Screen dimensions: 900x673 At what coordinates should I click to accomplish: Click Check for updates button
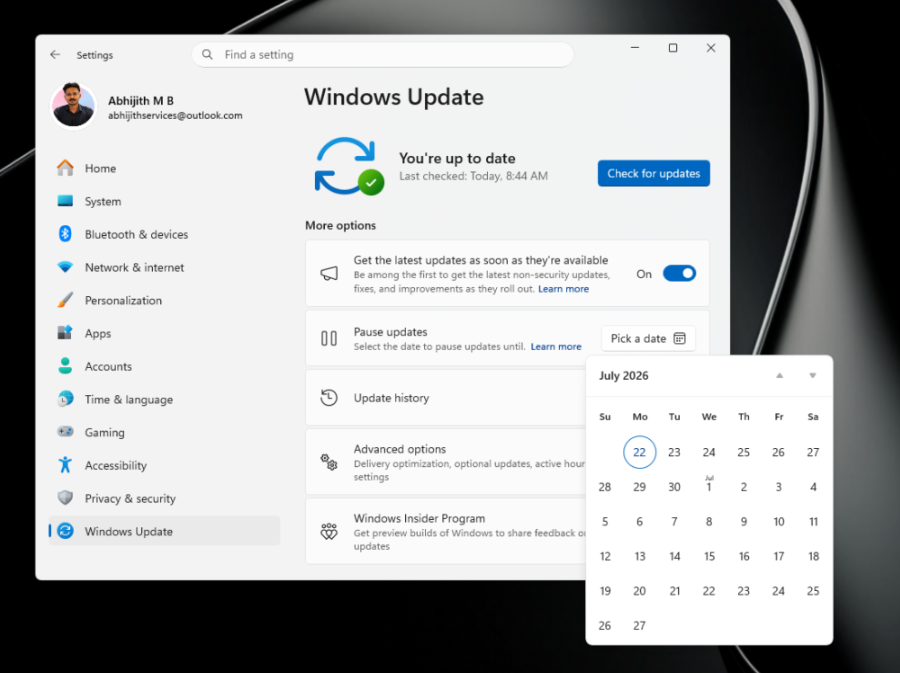point(654,173)
